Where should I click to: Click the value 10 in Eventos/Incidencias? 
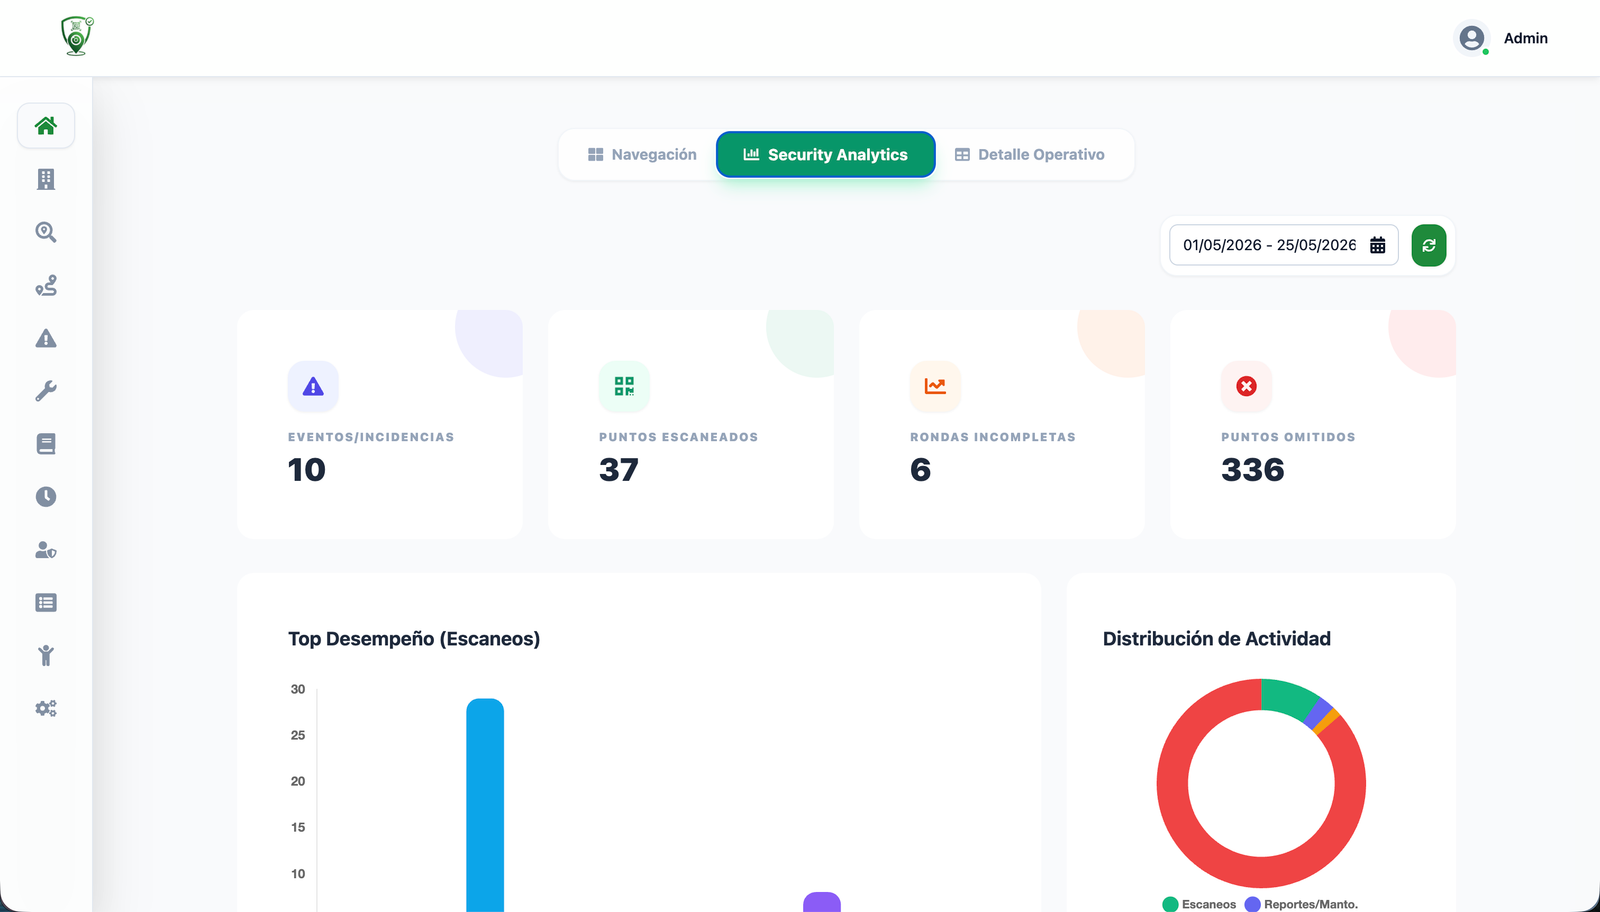click(x=307, y=470)
